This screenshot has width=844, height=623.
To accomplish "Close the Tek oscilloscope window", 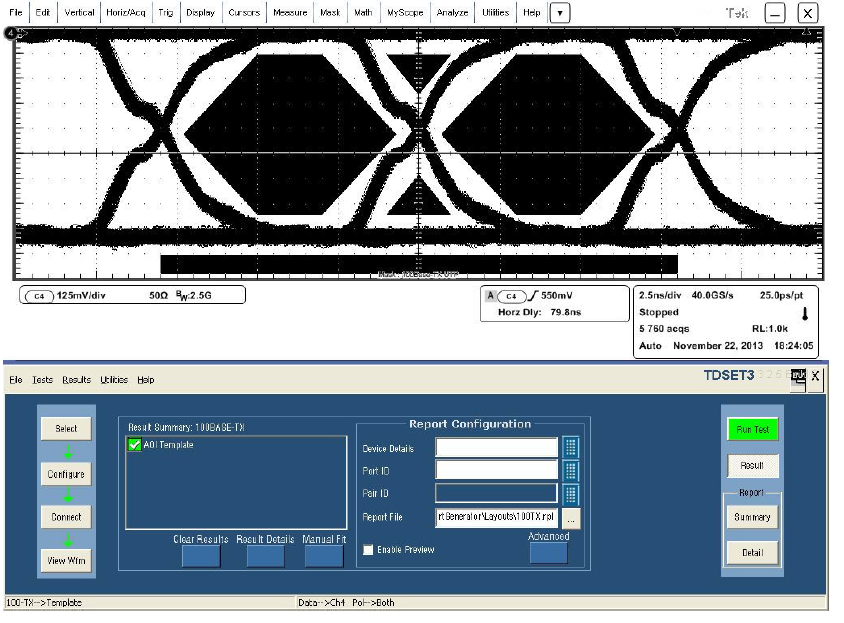I will 807,13.
